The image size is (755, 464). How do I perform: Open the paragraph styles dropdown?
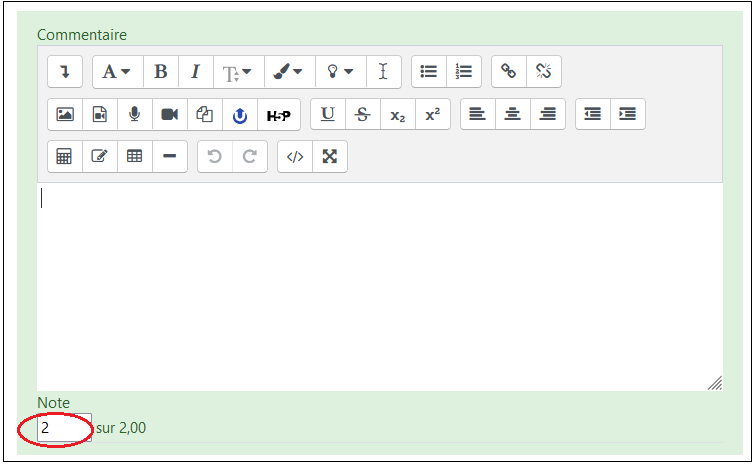[117, 72]
